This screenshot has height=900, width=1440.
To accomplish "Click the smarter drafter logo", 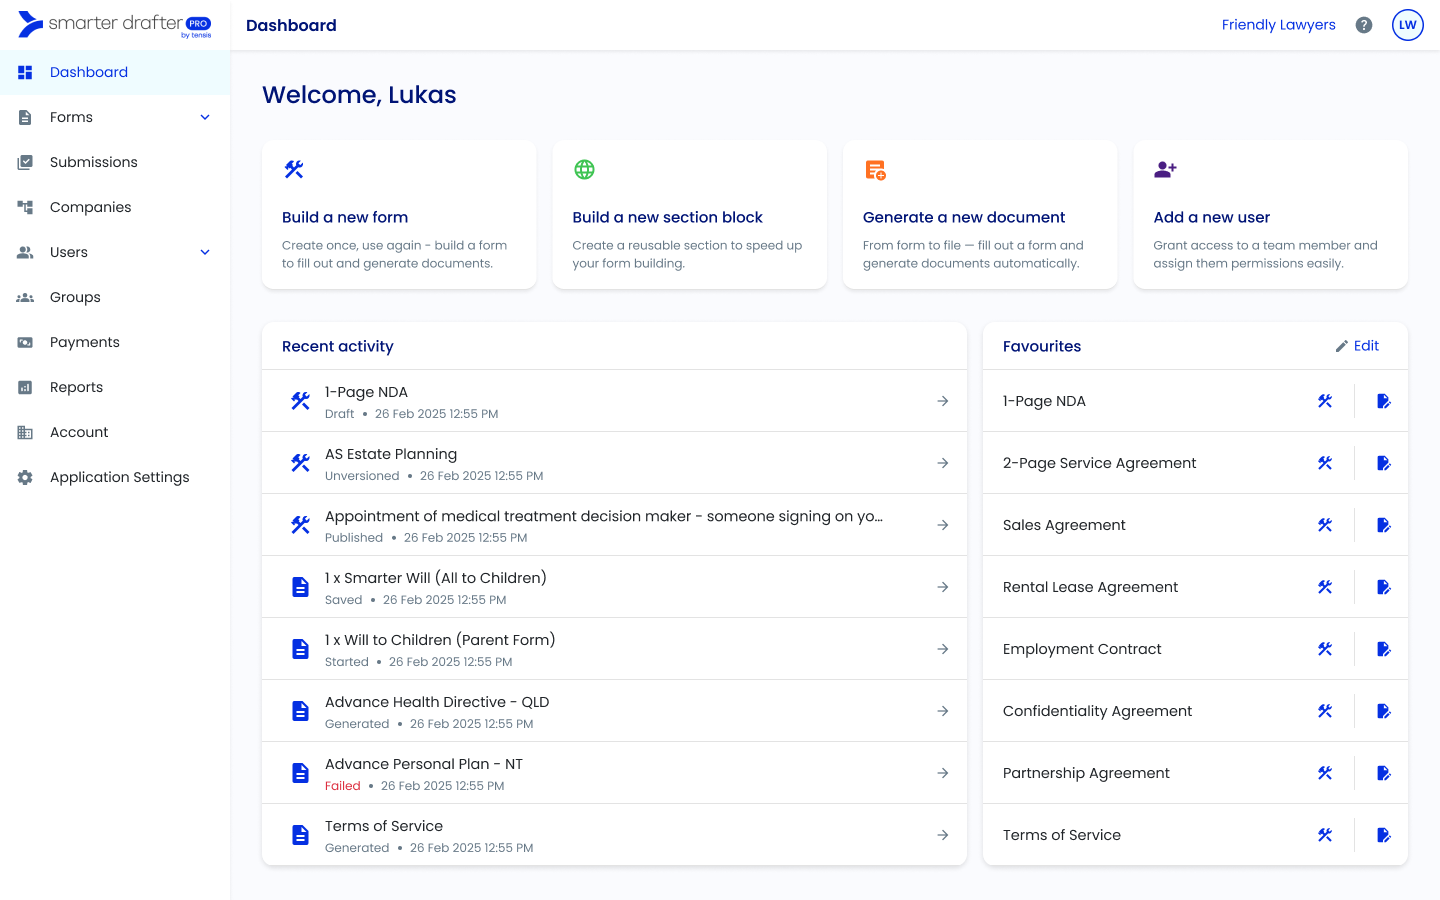I will pyautogui.click(x=115, y=25).
